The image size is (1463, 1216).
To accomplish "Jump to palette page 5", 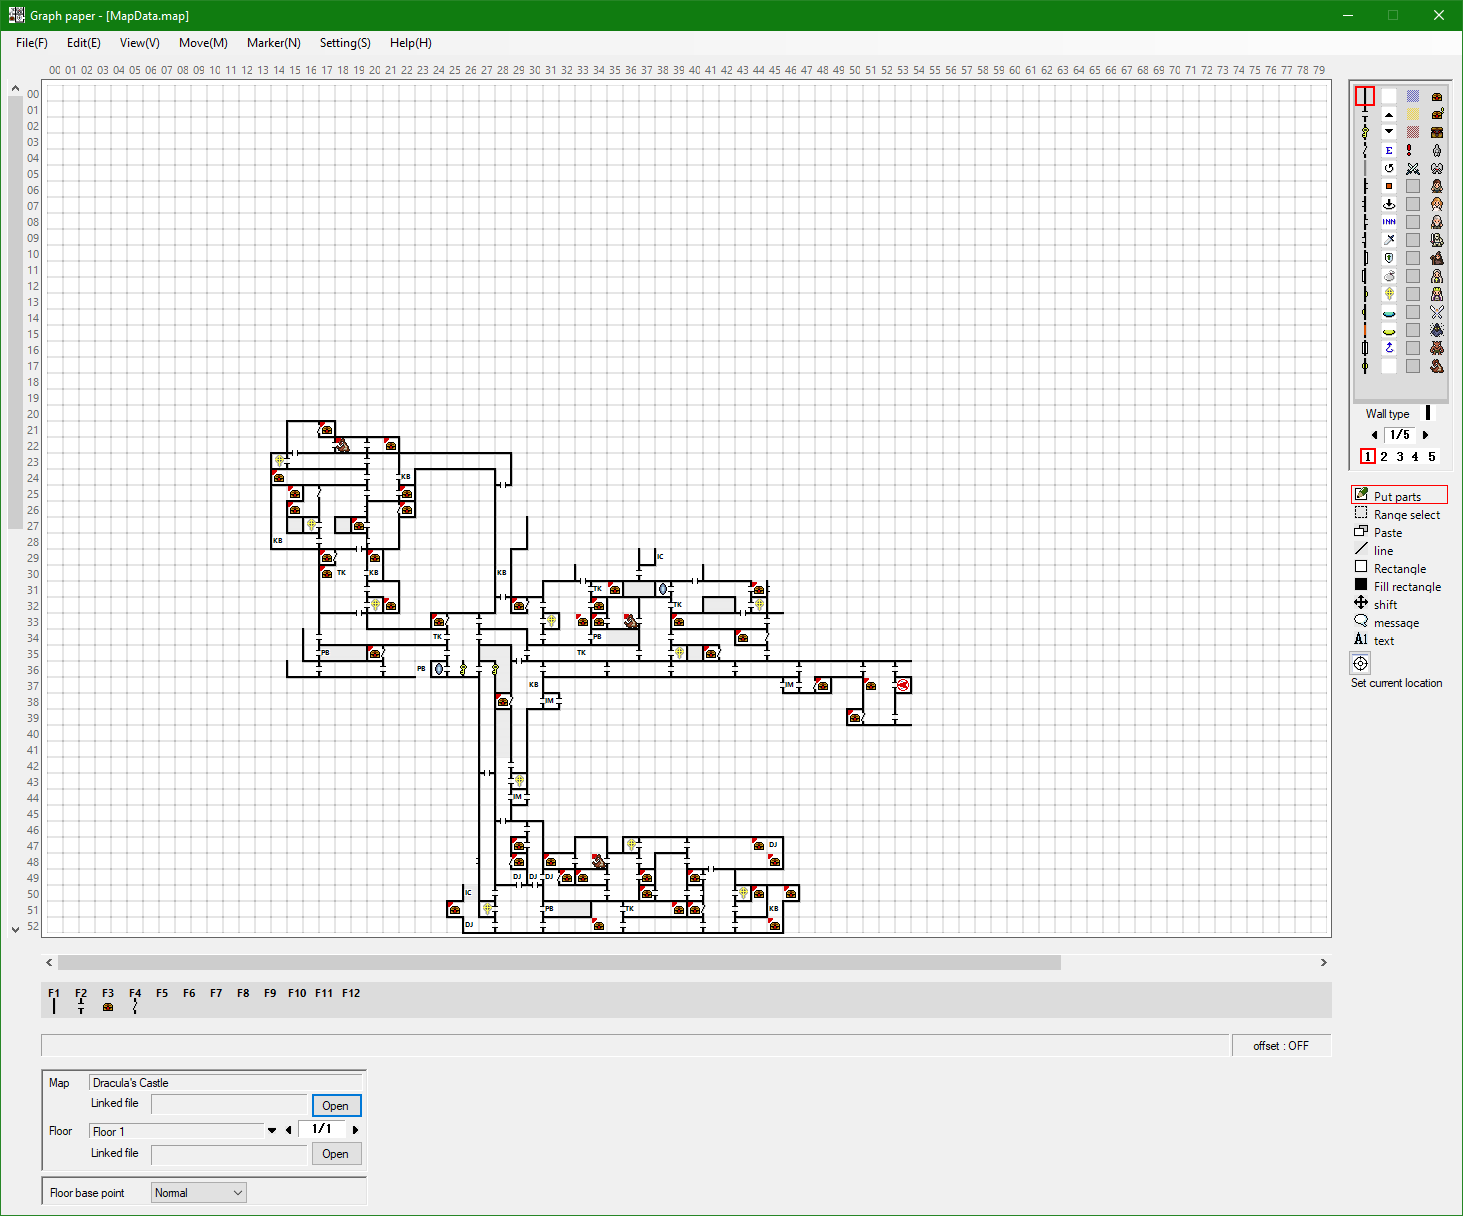I will (1432, 457).
